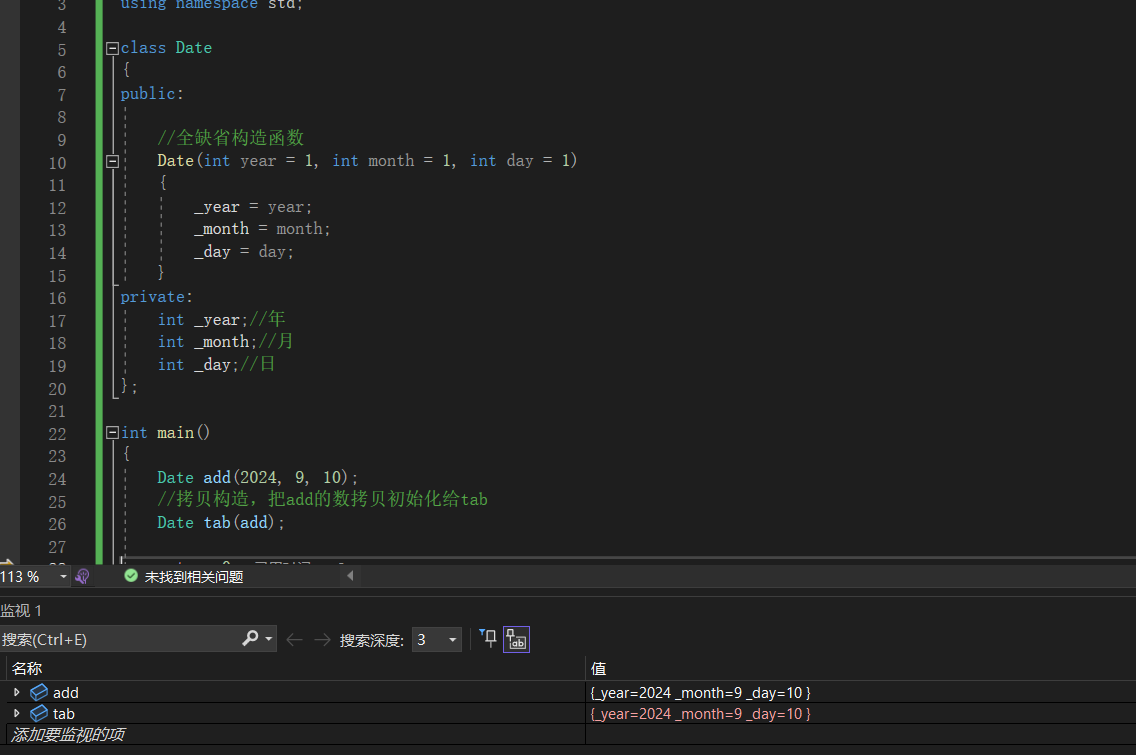This screenshot has width=1136, height=755.
Task: Expand the add variable in watch list
Action: 17,693
